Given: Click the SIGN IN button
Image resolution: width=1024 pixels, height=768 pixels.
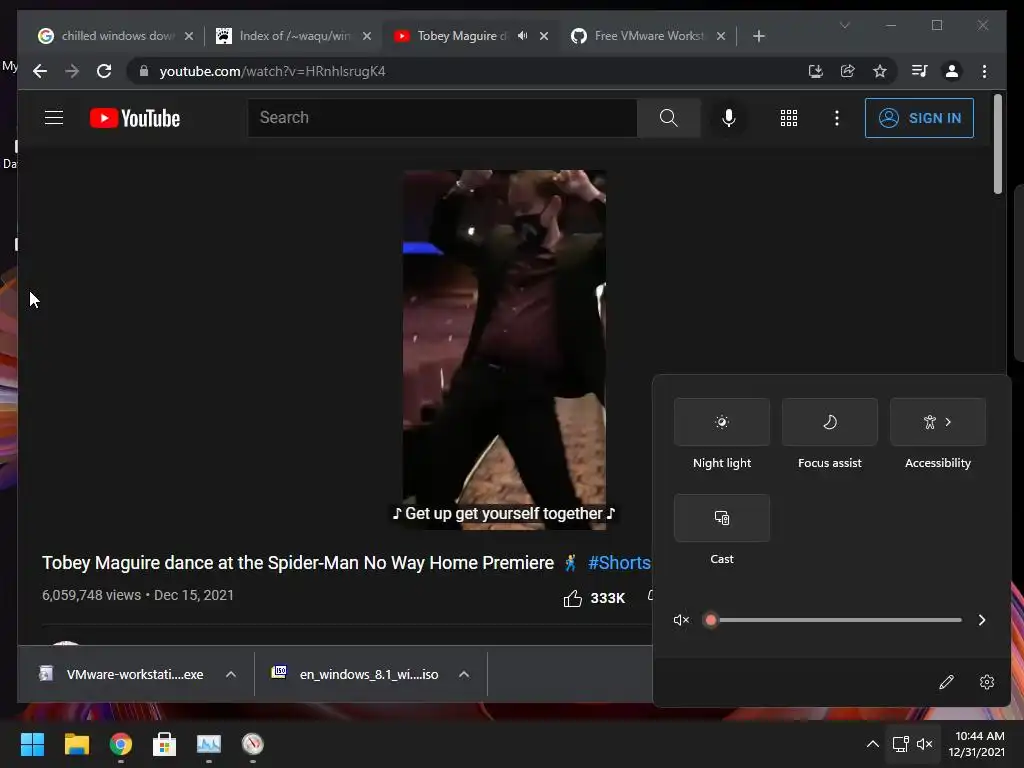Looking at the screenshot, I should (x=919, y=118).
